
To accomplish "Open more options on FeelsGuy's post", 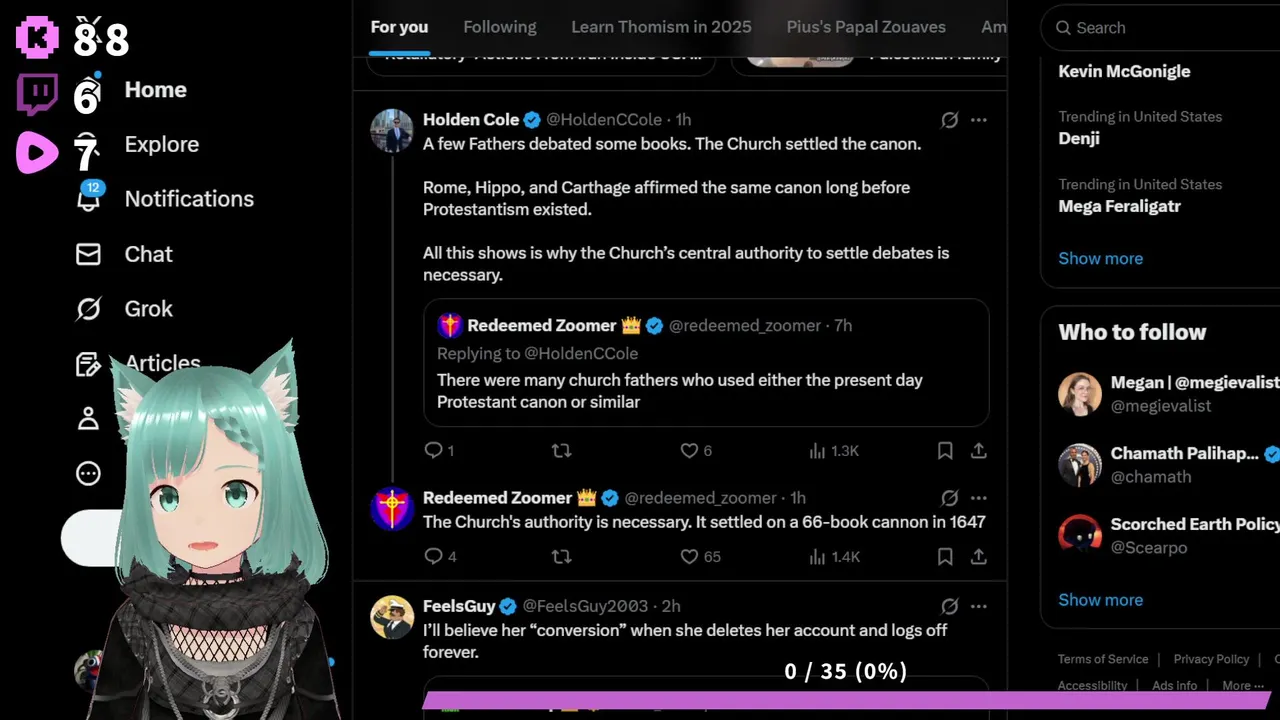I will click(979, 606).
